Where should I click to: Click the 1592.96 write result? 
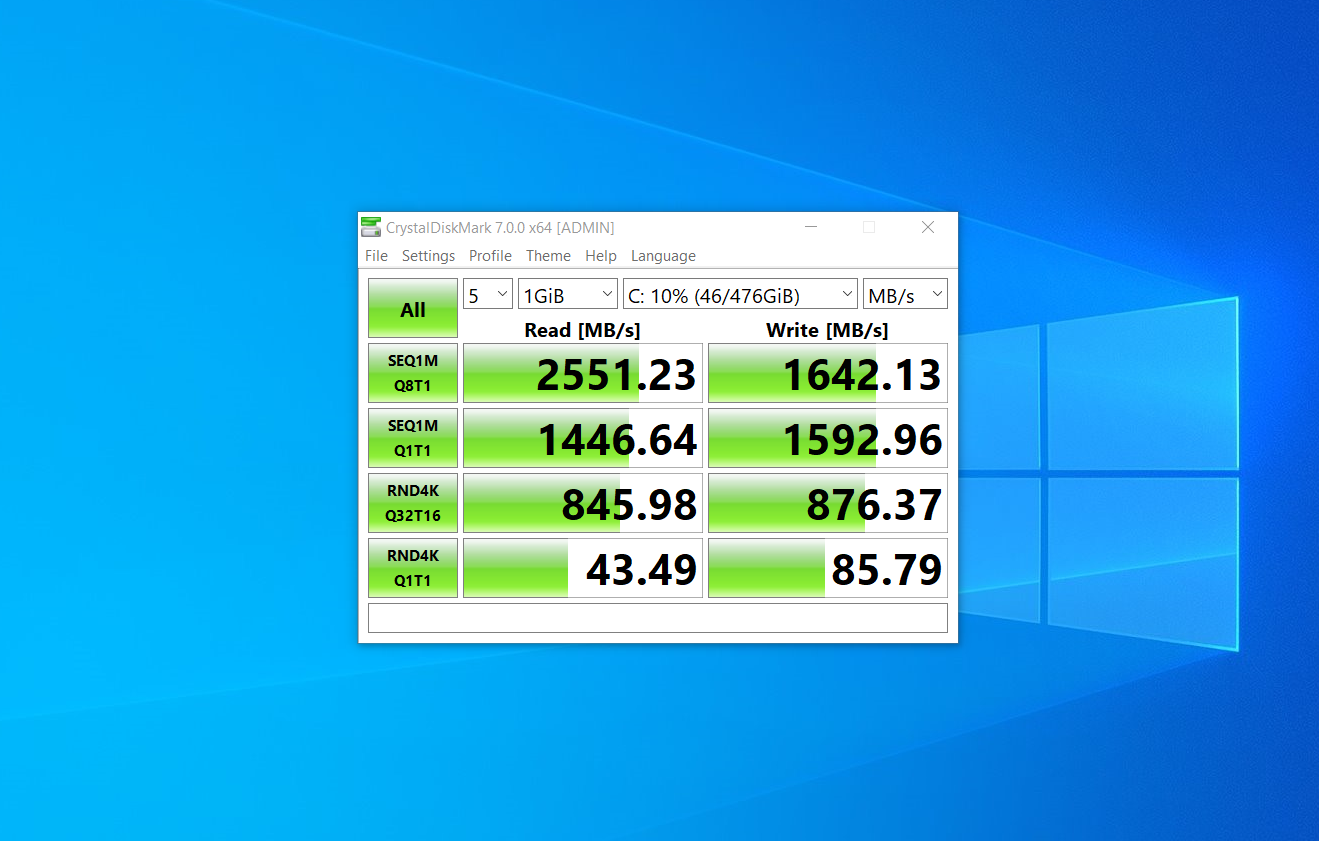pos(828,438)
